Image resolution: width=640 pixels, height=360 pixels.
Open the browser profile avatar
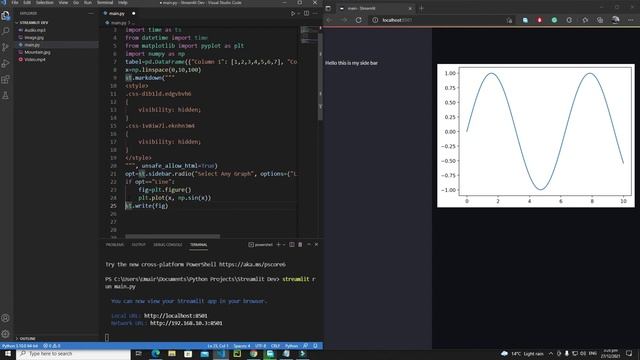[x=616, y=20]
